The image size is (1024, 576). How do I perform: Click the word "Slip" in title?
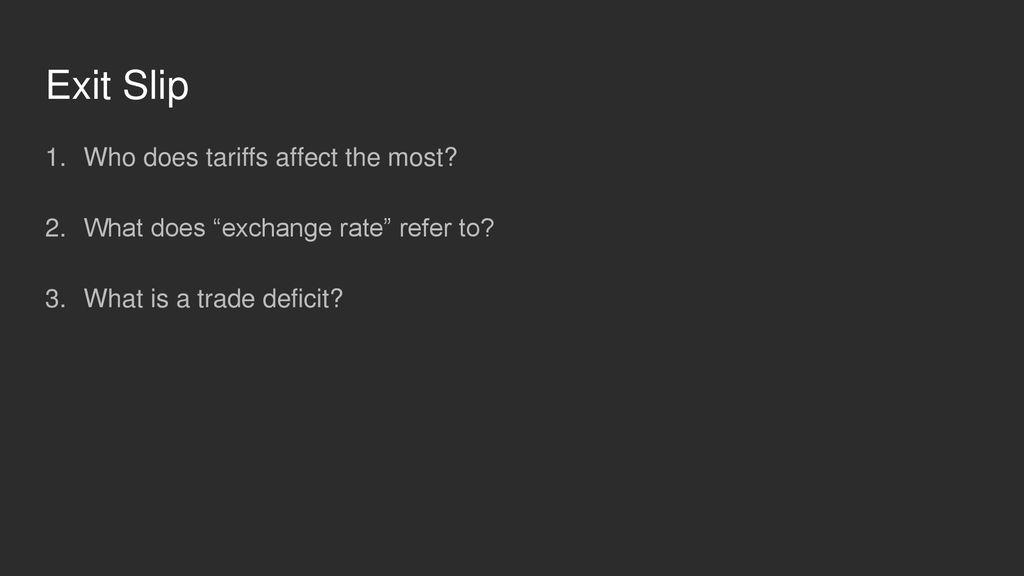point(156,86)
